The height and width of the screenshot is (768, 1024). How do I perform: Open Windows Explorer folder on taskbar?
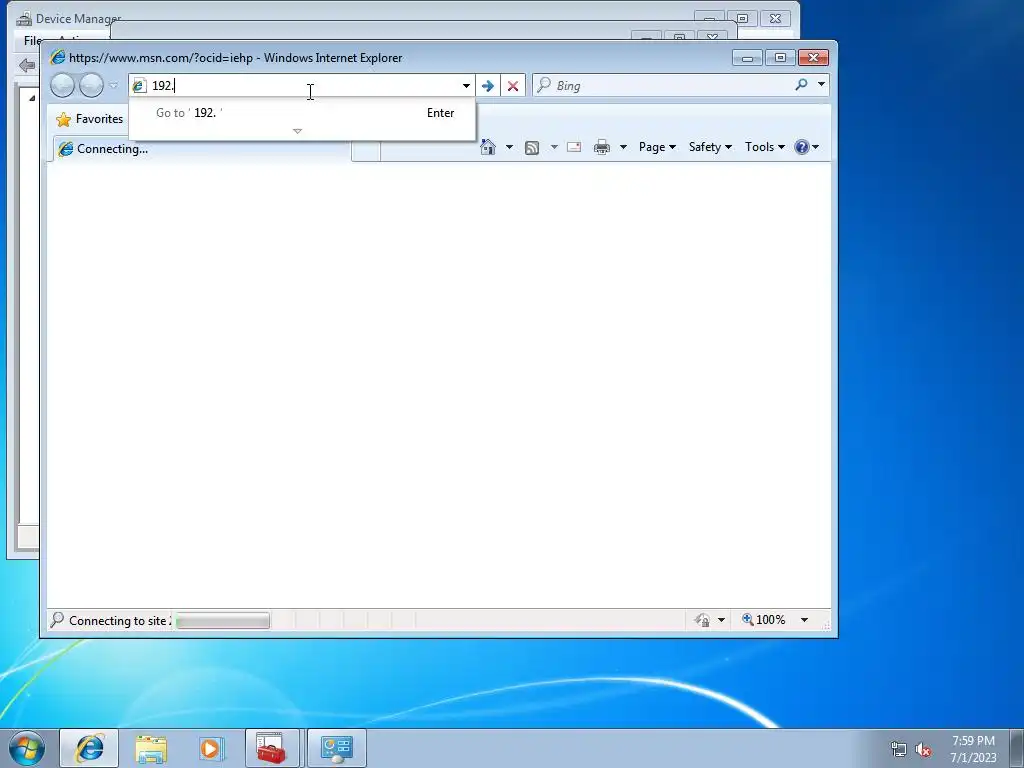click(151, 748)
